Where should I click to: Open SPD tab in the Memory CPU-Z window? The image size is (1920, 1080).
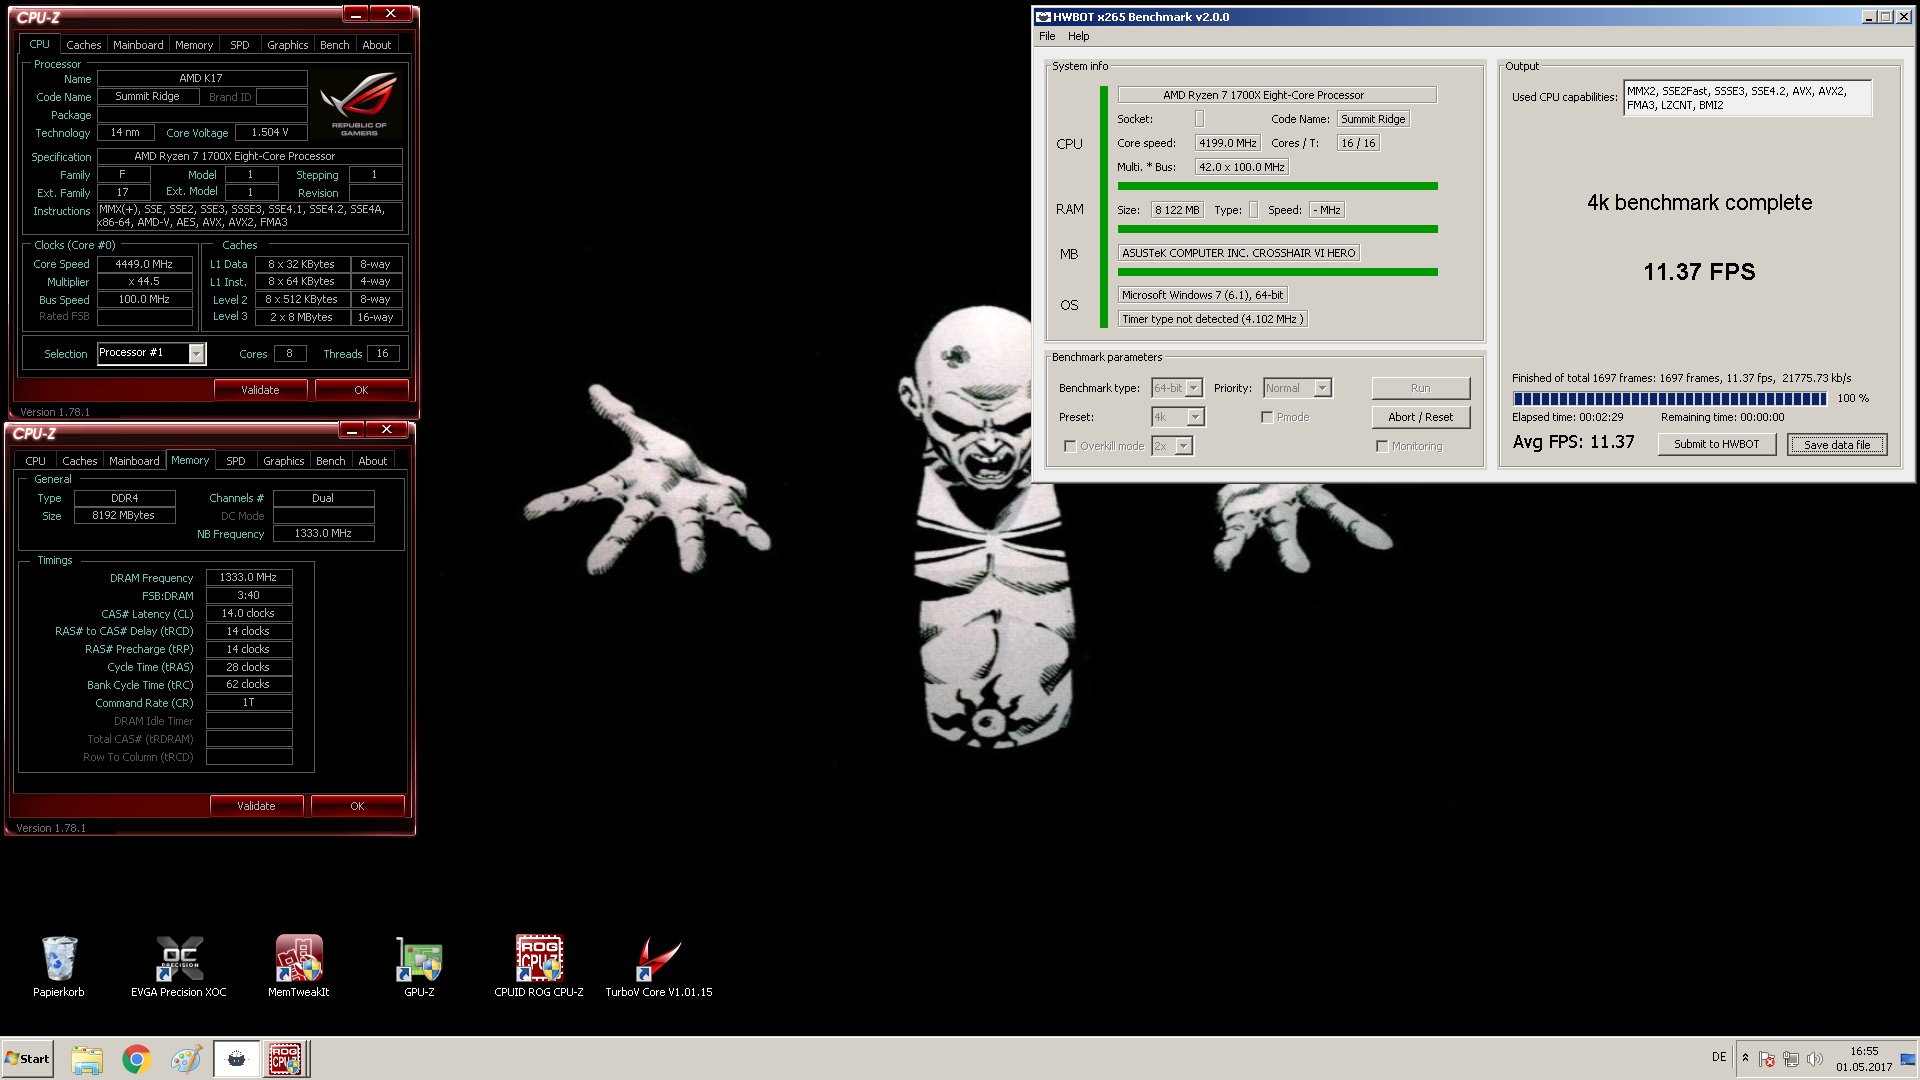coord(236,461)
